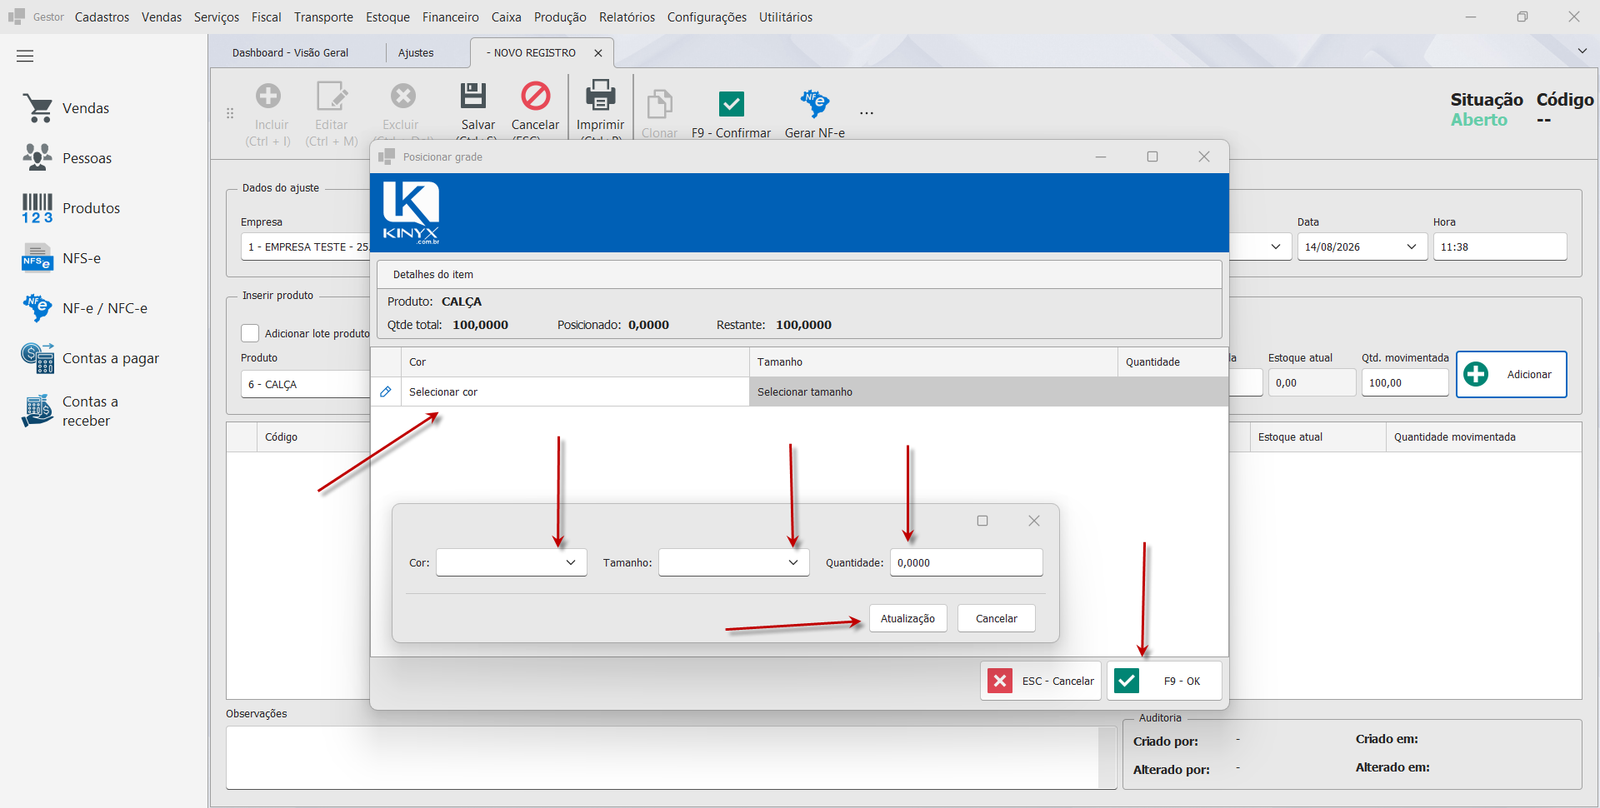Screen dimensions: 1600x808
Task: Open Produtos barcode icon in sidebar
Action: (x=38, y=208)
